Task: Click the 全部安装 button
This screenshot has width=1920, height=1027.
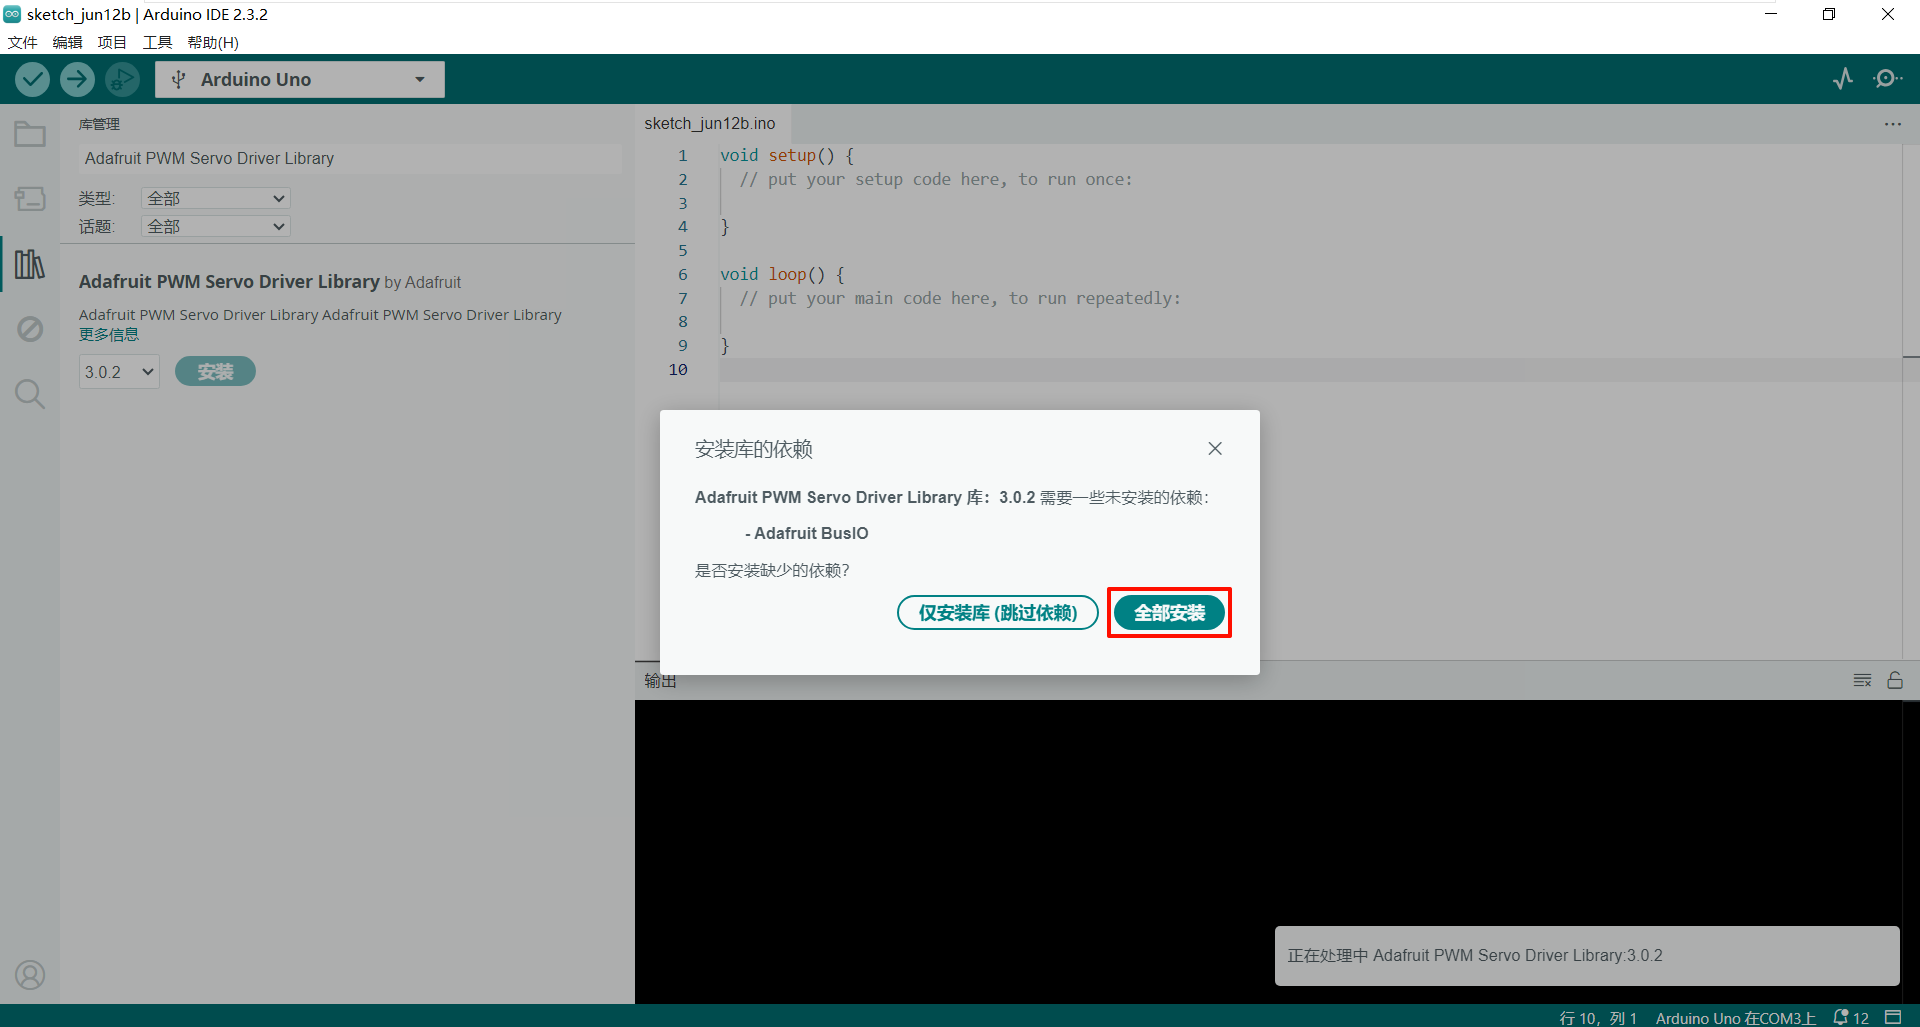Action: (1169, 613)
